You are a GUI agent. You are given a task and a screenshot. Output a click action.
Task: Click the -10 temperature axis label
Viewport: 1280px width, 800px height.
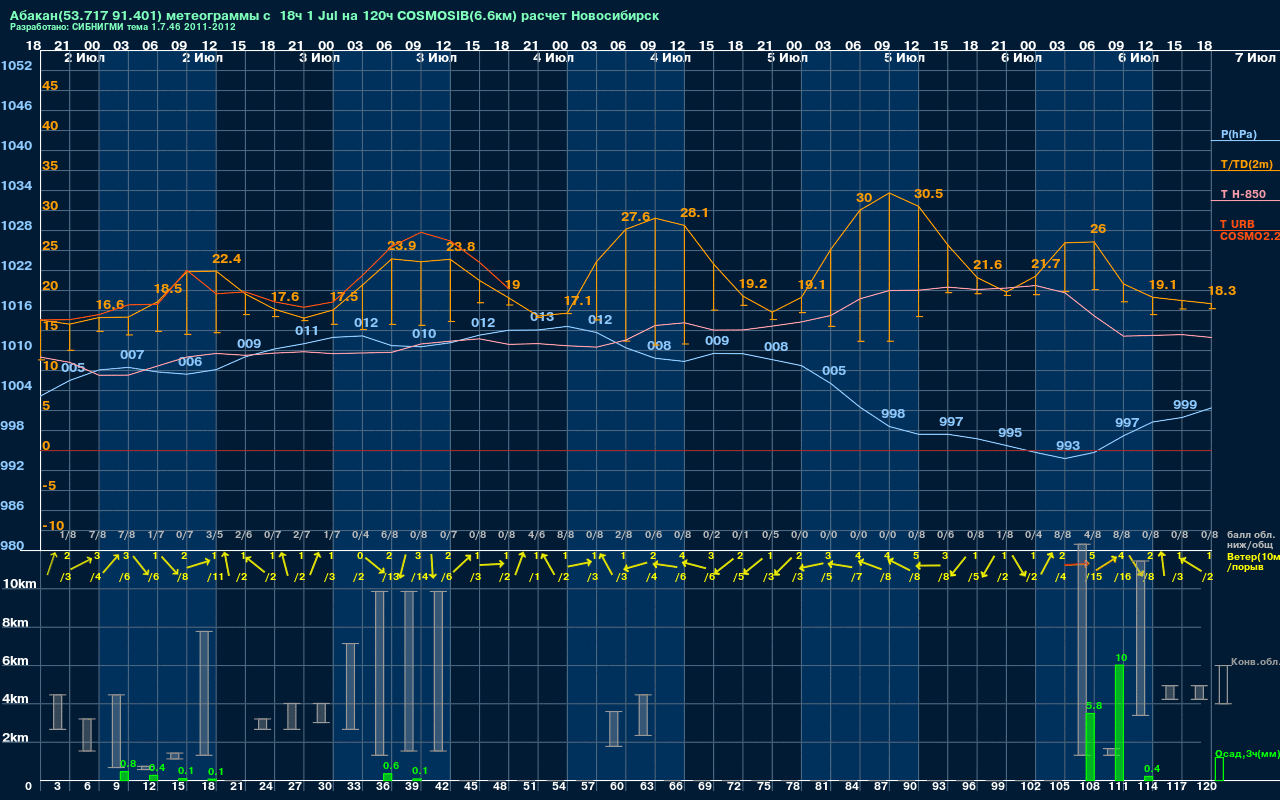[53, 526]
